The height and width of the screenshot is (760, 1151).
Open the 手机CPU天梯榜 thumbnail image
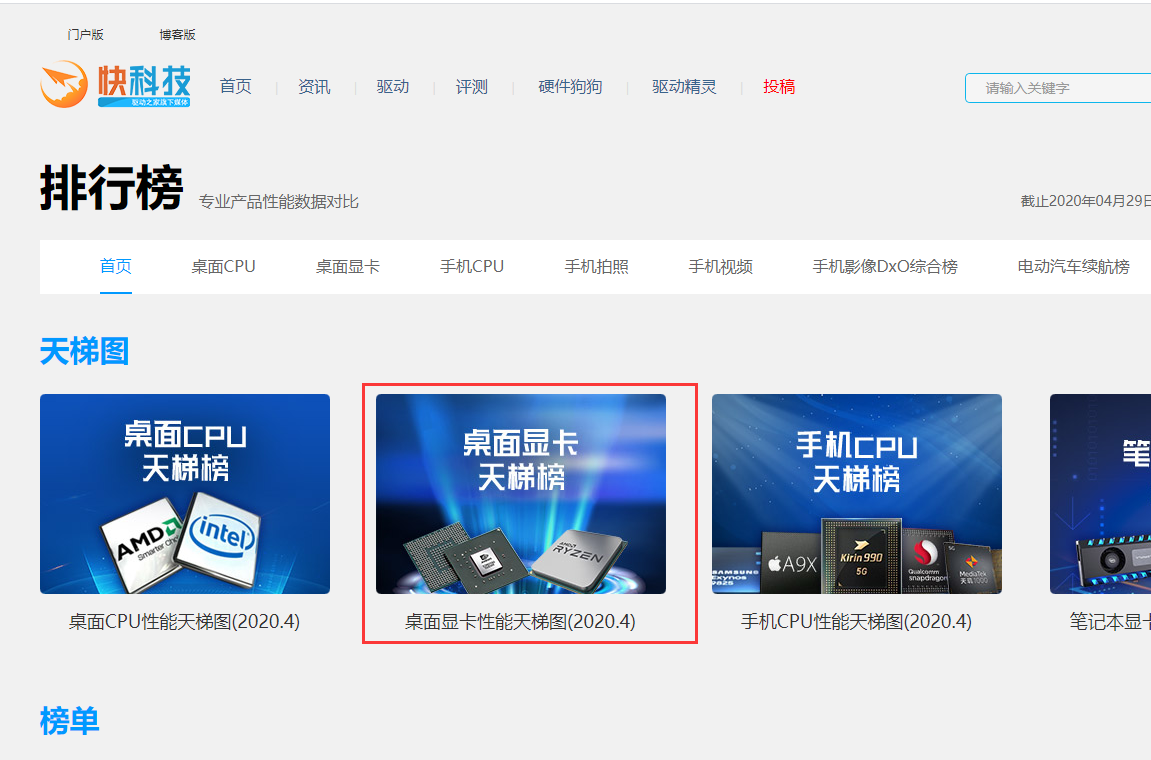point(857,494)
